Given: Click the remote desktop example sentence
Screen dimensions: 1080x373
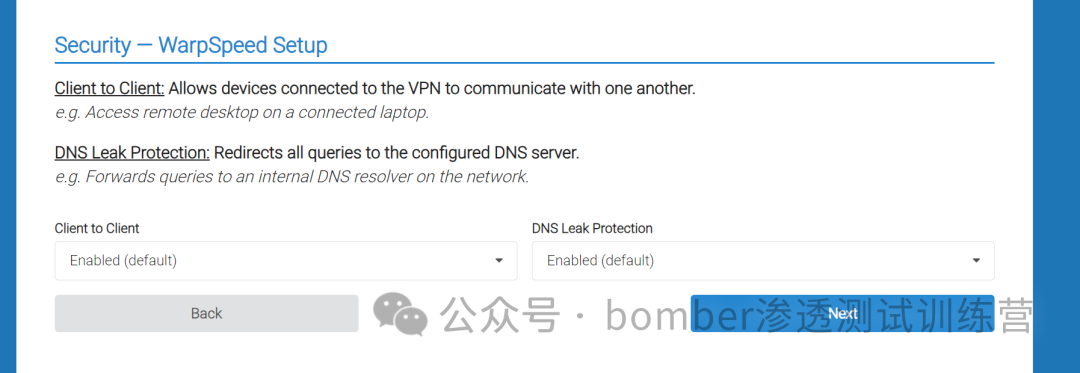Looking at the screenshot, I should [242, 112].
